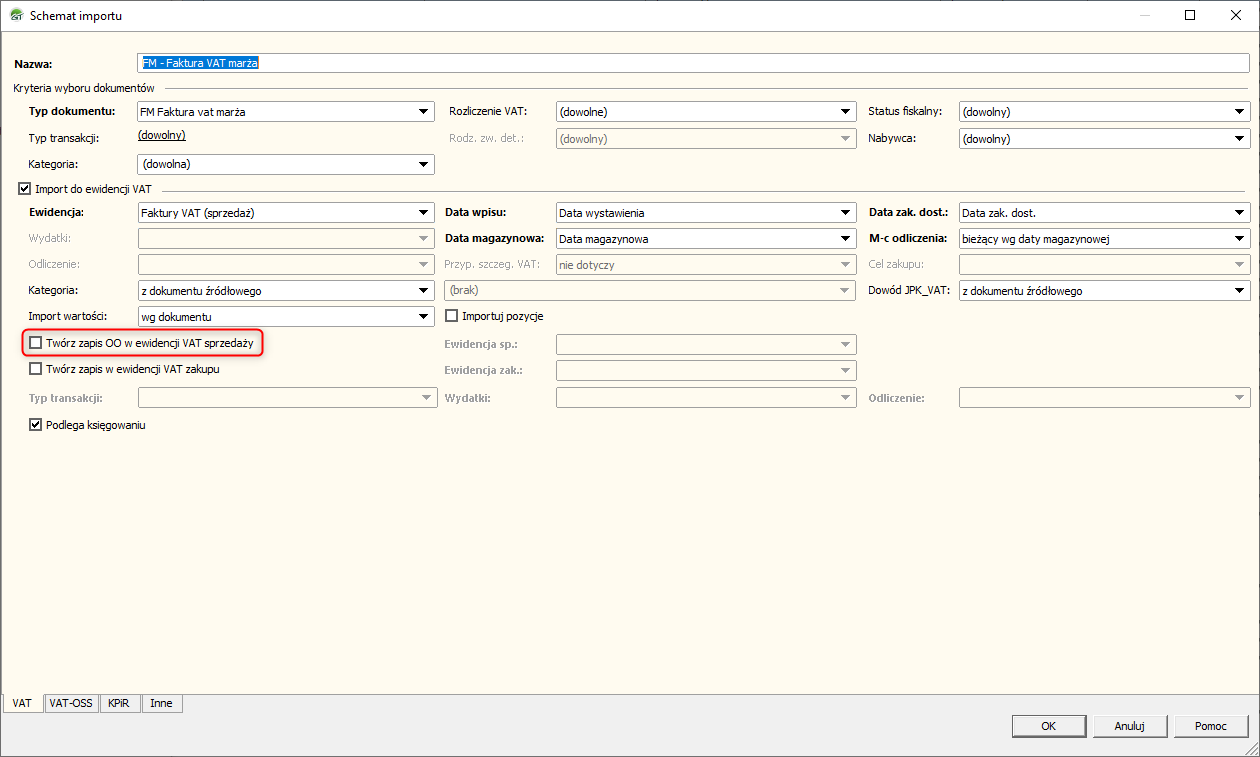
Task: Minimize the Schemat importu window
Action: point(1144,16)
